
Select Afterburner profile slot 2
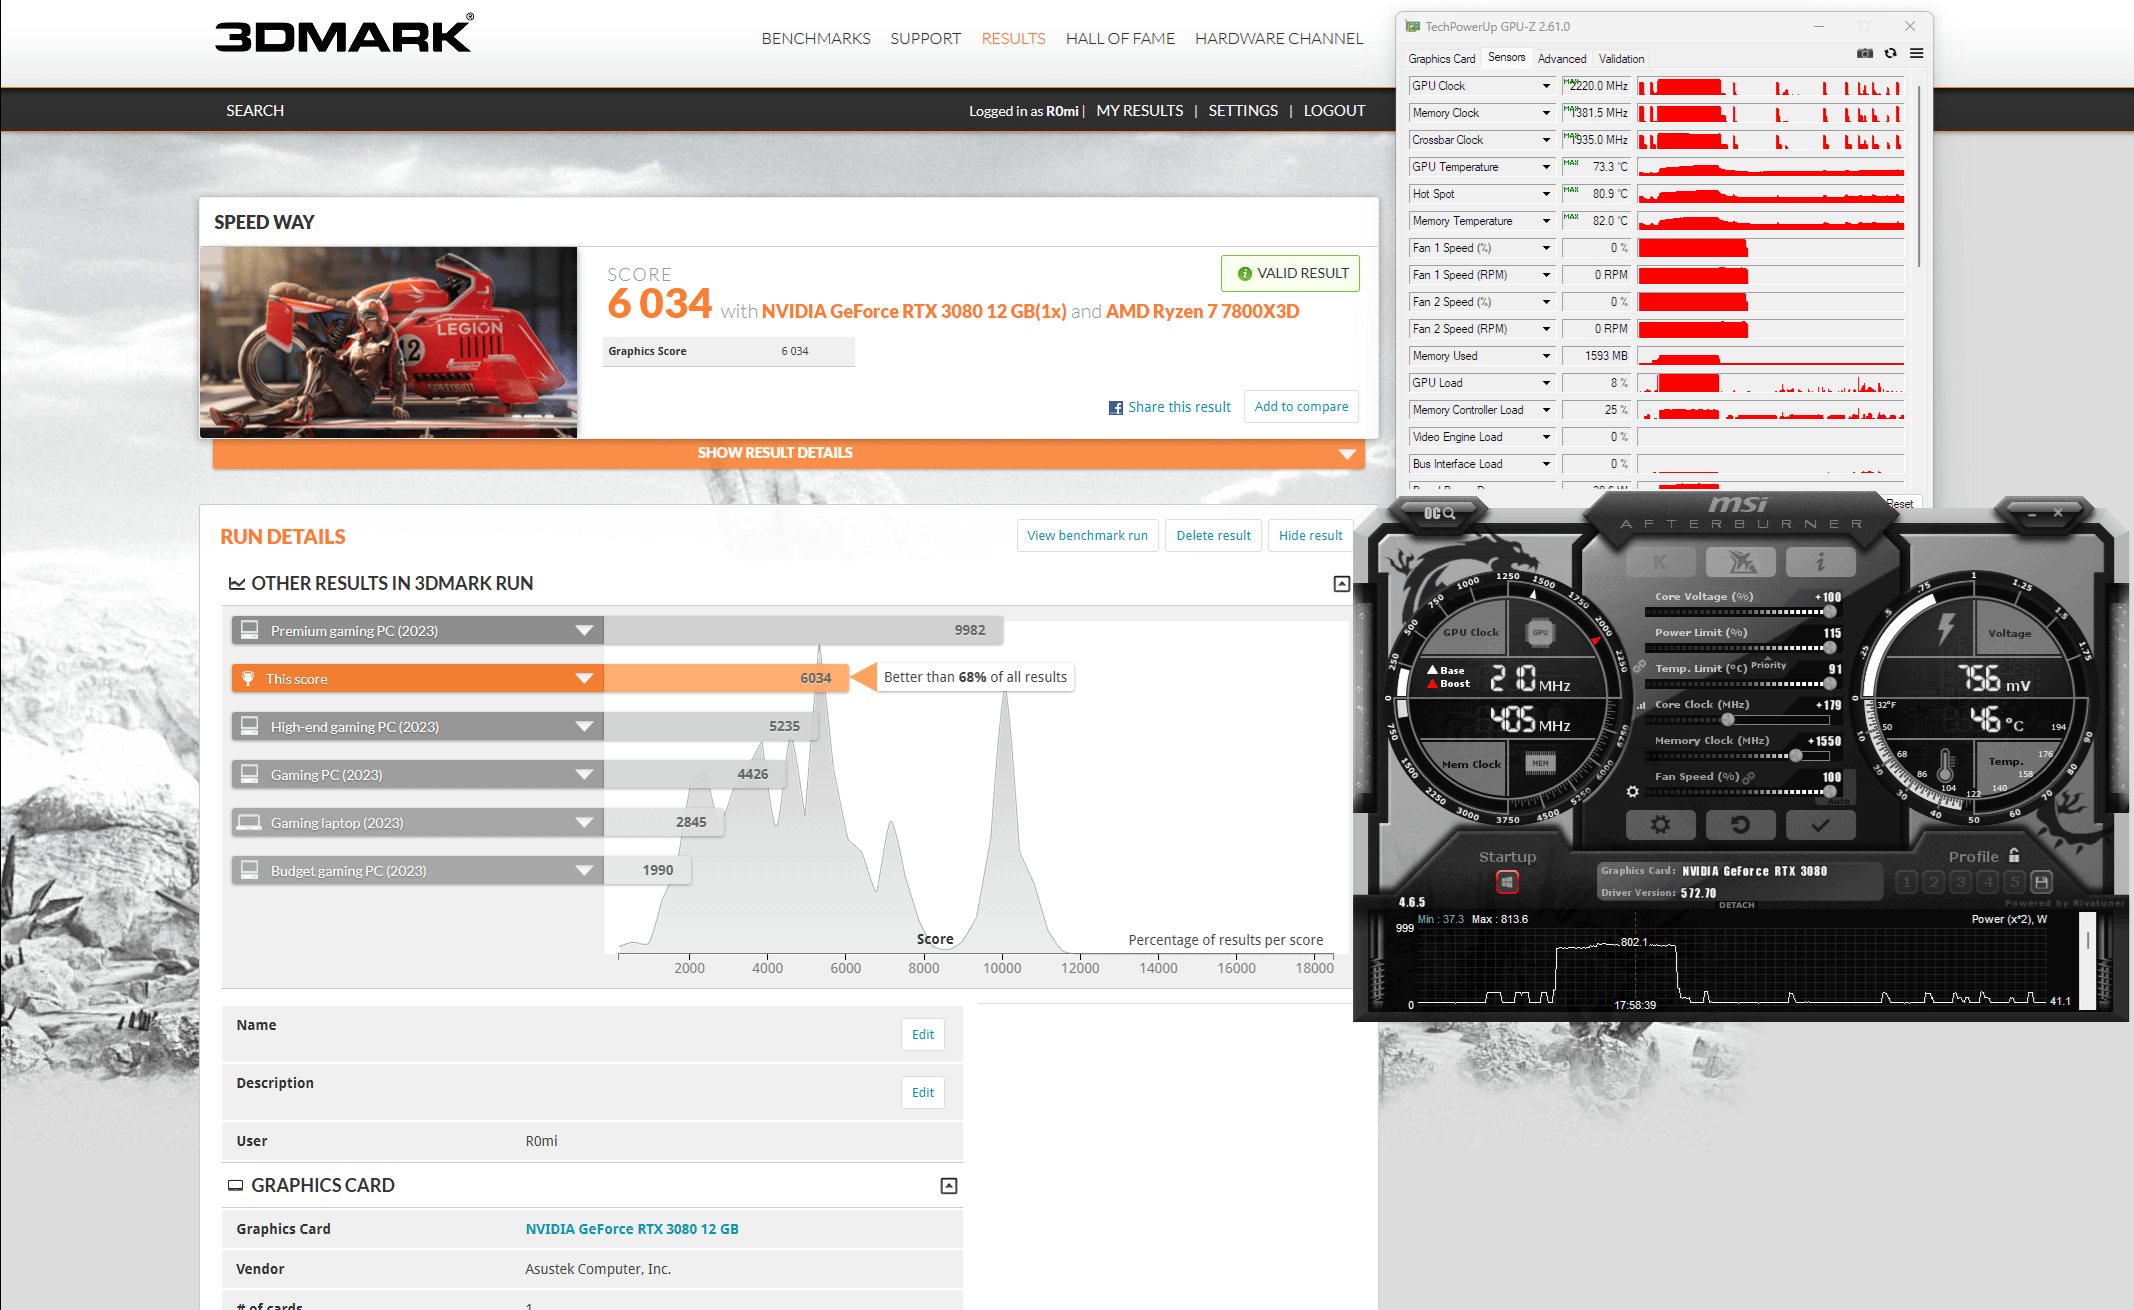click(1934, 882)
